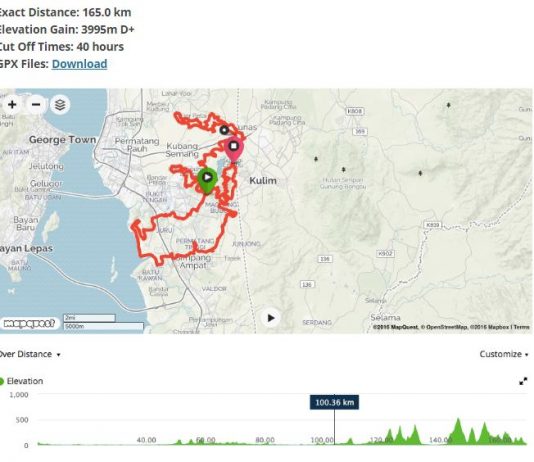Open the map layers selector
Image resolution: width=534 pixels, height=462 pixels.
click(x=60, y=105)
